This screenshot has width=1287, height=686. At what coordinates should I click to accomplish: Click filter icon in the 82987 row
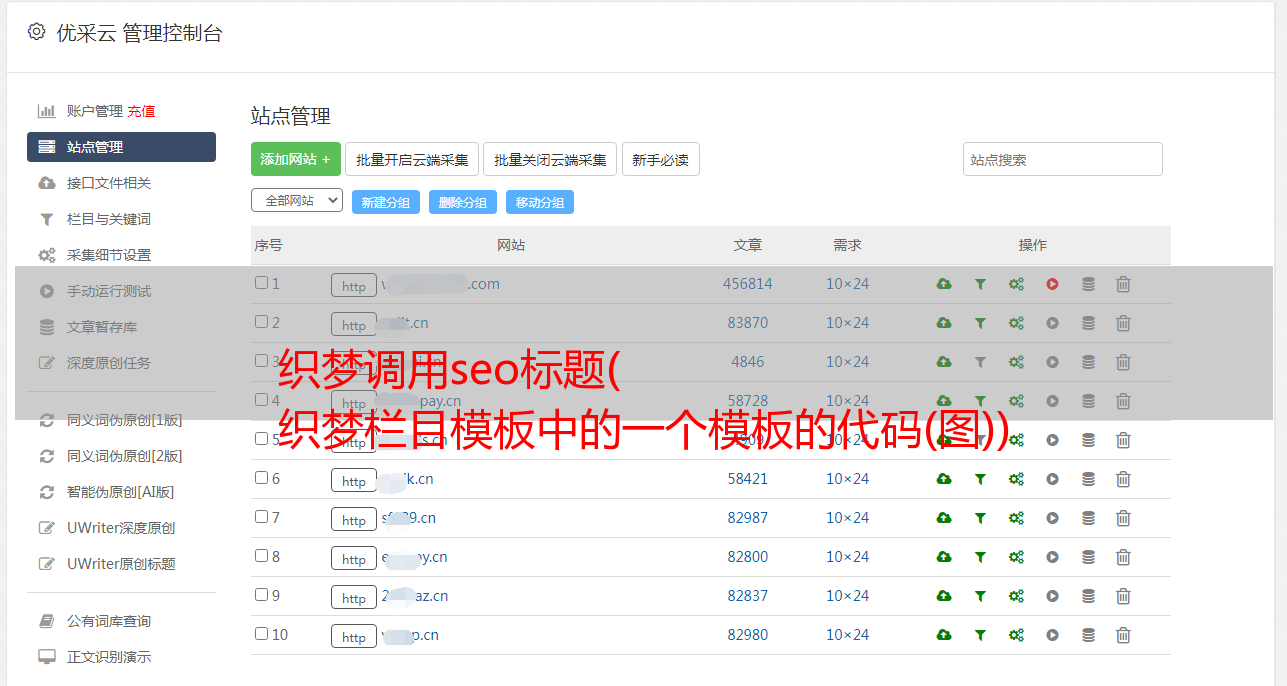pyautogui.click(x=980, y=518)
